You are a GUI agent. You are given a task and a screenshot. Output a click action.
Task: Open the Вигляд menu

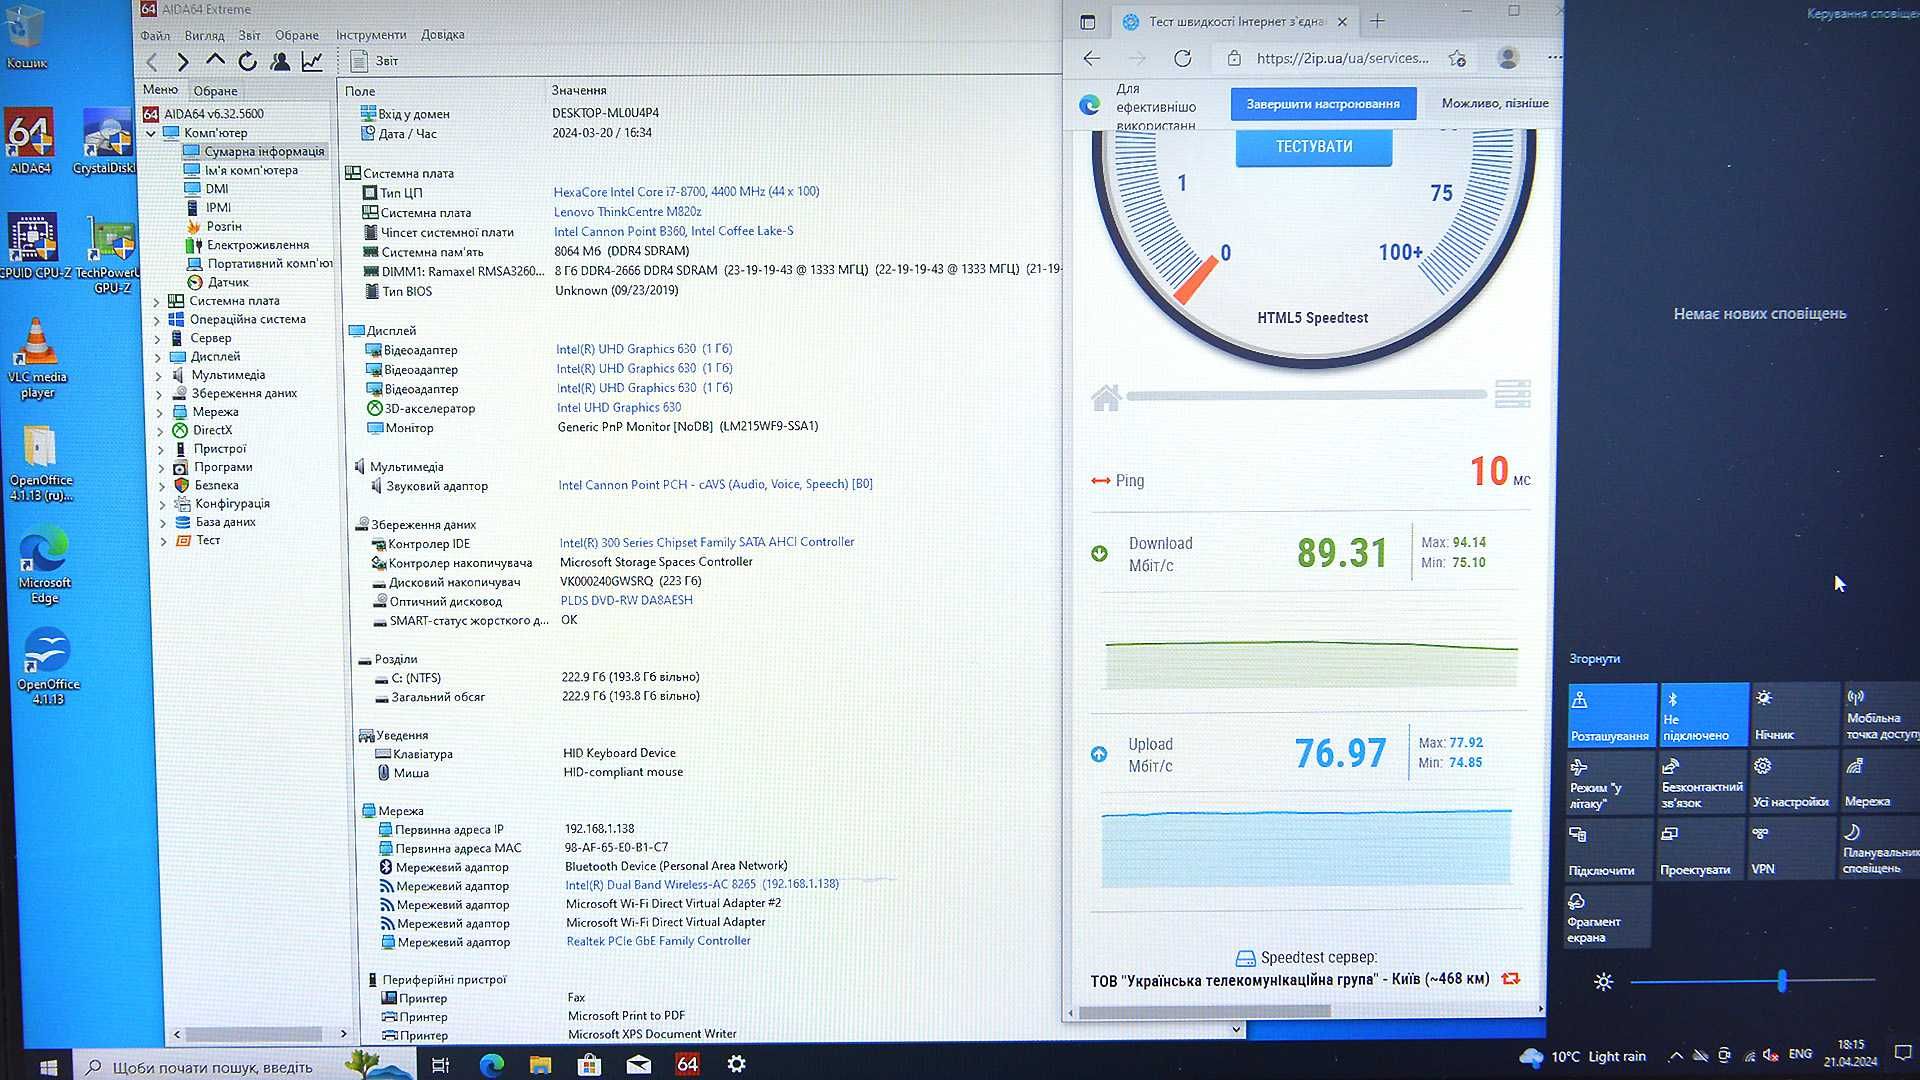(204, 35)
